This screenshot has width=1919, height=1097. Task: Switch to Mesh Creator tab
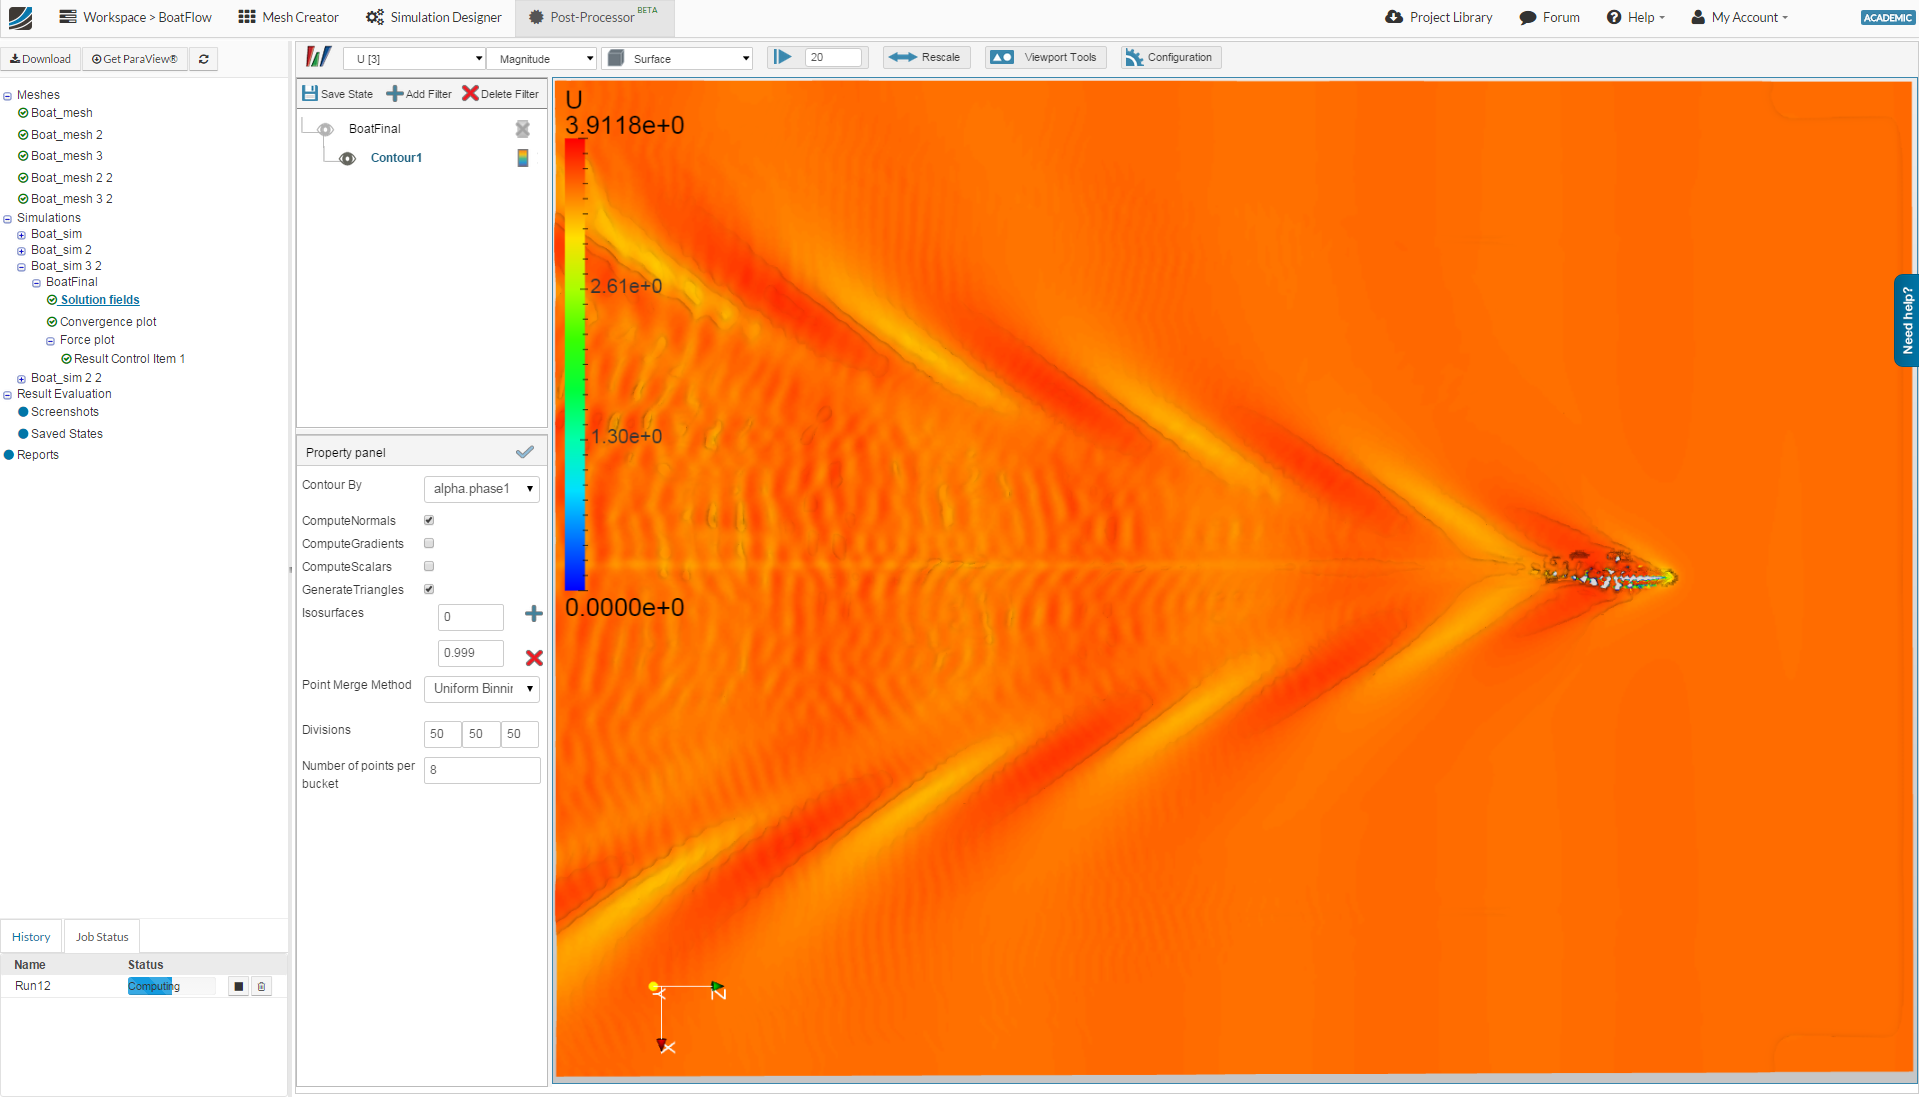coord(288,17)
